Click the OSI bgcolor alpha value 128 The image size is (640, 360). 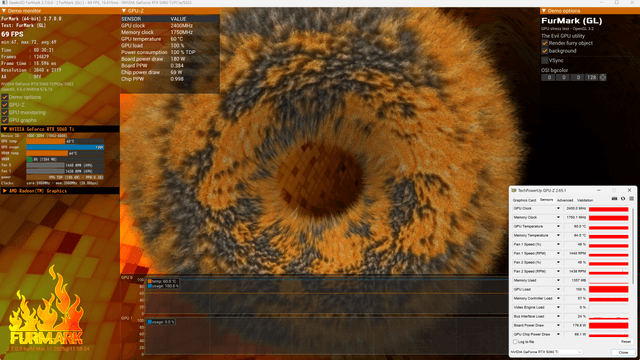[x=591, y=77]
